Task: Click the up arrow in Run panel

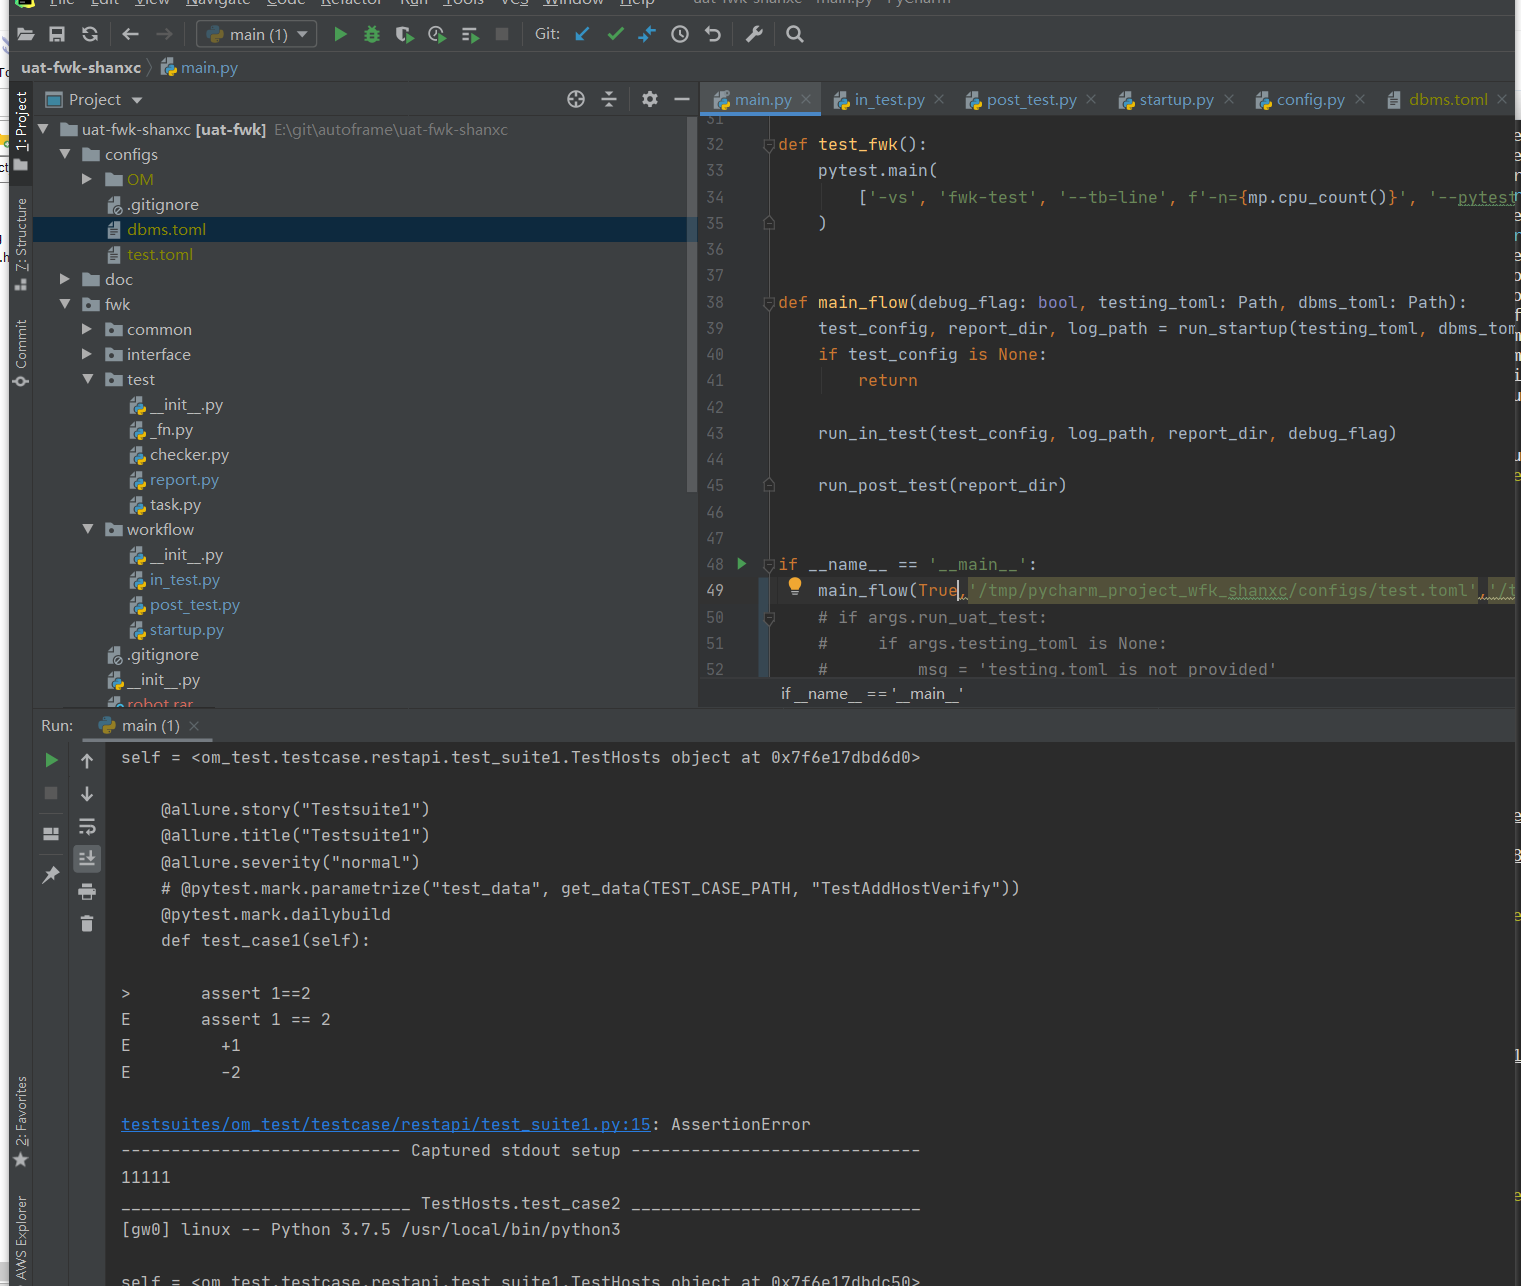Action: [x=87, y=761]
